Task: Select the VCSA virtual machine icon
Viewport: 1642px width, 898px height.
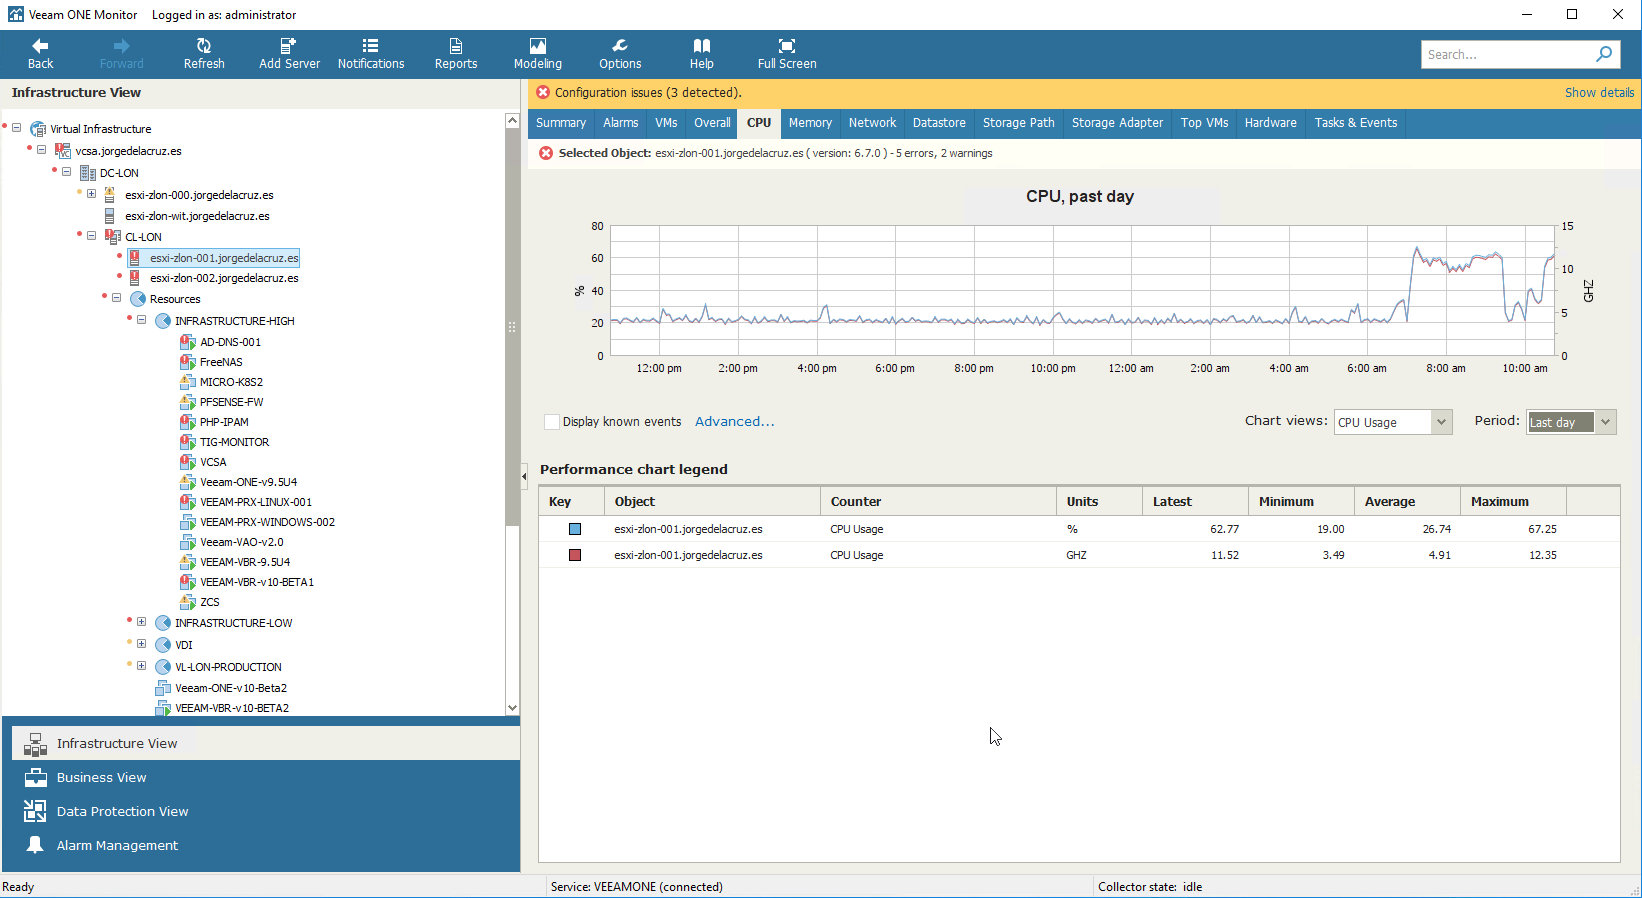Action: tap(187, 462)
